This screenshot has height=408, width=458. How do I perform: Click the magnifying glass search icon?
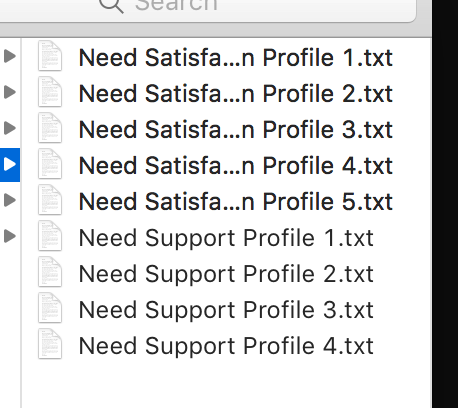(x=111, y=6)
